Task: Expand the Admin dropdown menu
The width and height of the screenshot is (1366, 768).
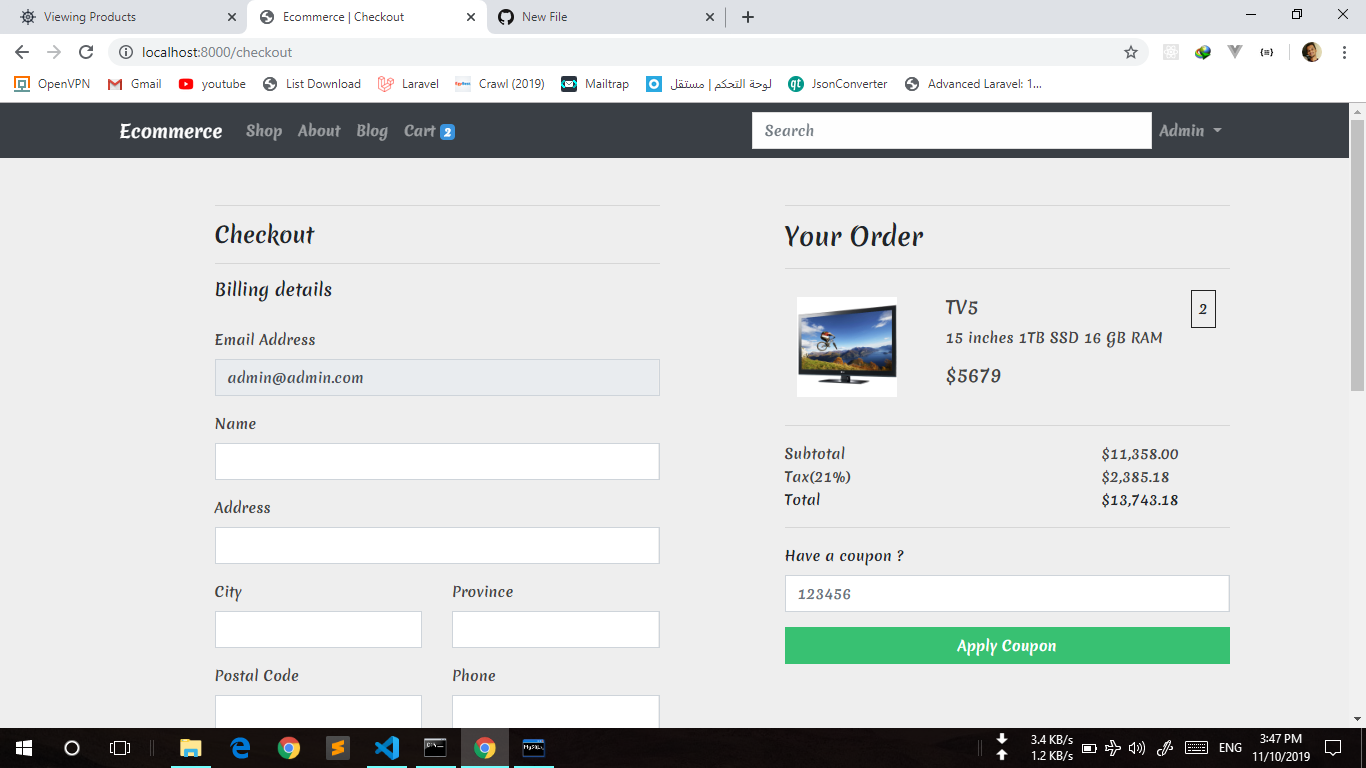Action: coord(1190,131)
